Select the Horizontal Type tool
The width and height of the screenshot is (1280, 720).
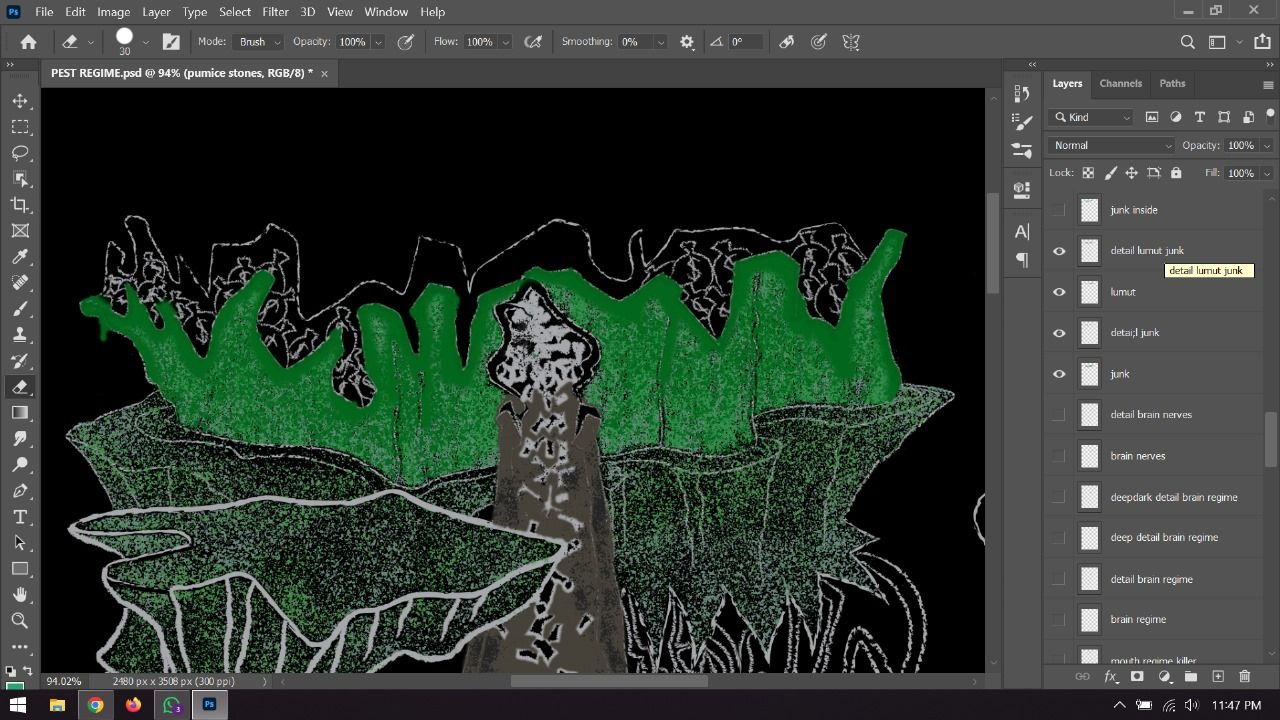pyautogui.click(x=19, y=517)
